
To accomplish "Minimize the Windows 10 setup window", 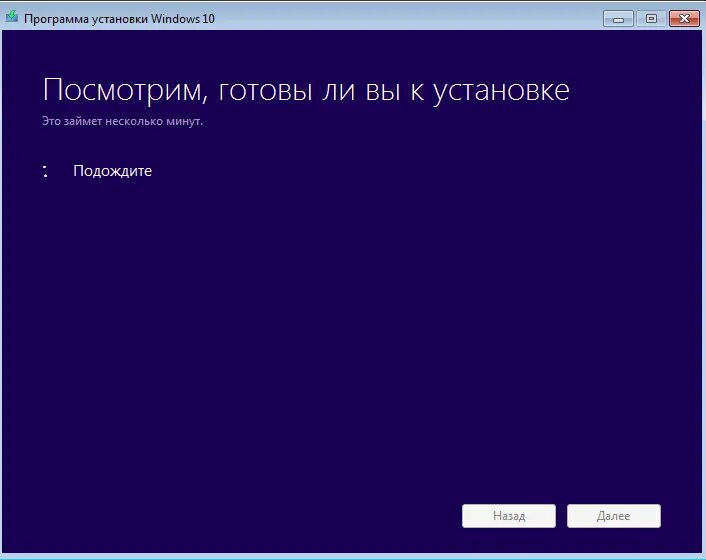I will point(618,19).
